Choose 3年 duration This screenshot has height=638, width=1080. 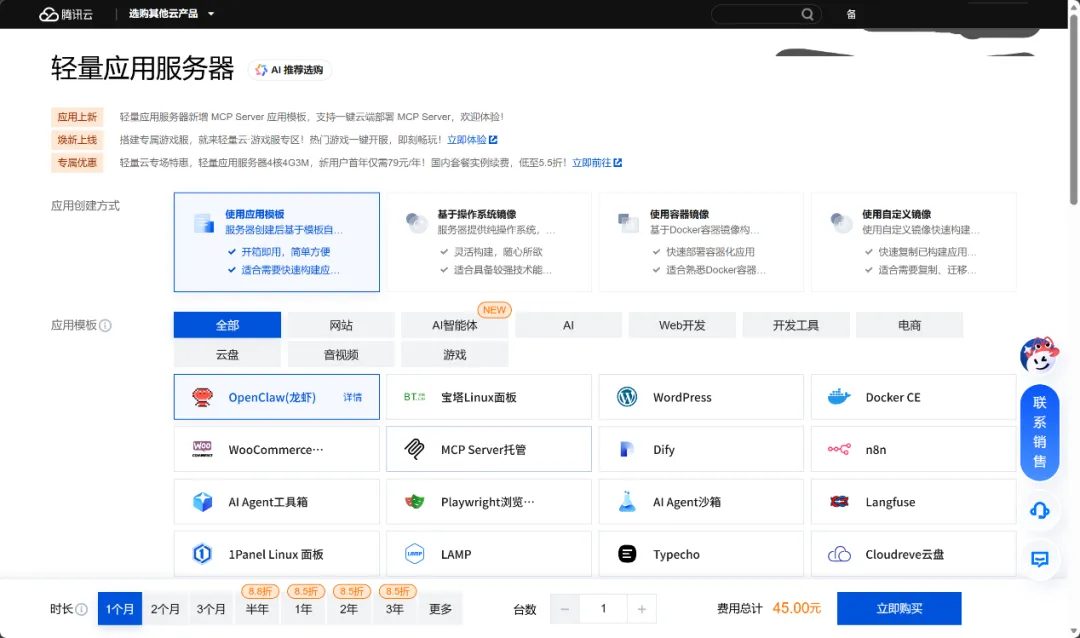(395, 608)
